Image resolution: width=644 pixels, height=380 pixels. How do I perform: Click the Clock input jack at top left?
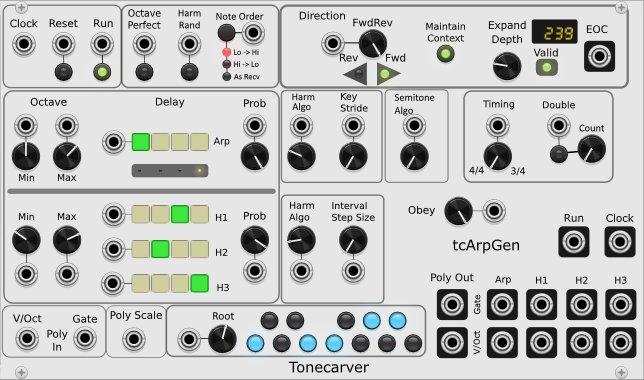tap(23, 44)
